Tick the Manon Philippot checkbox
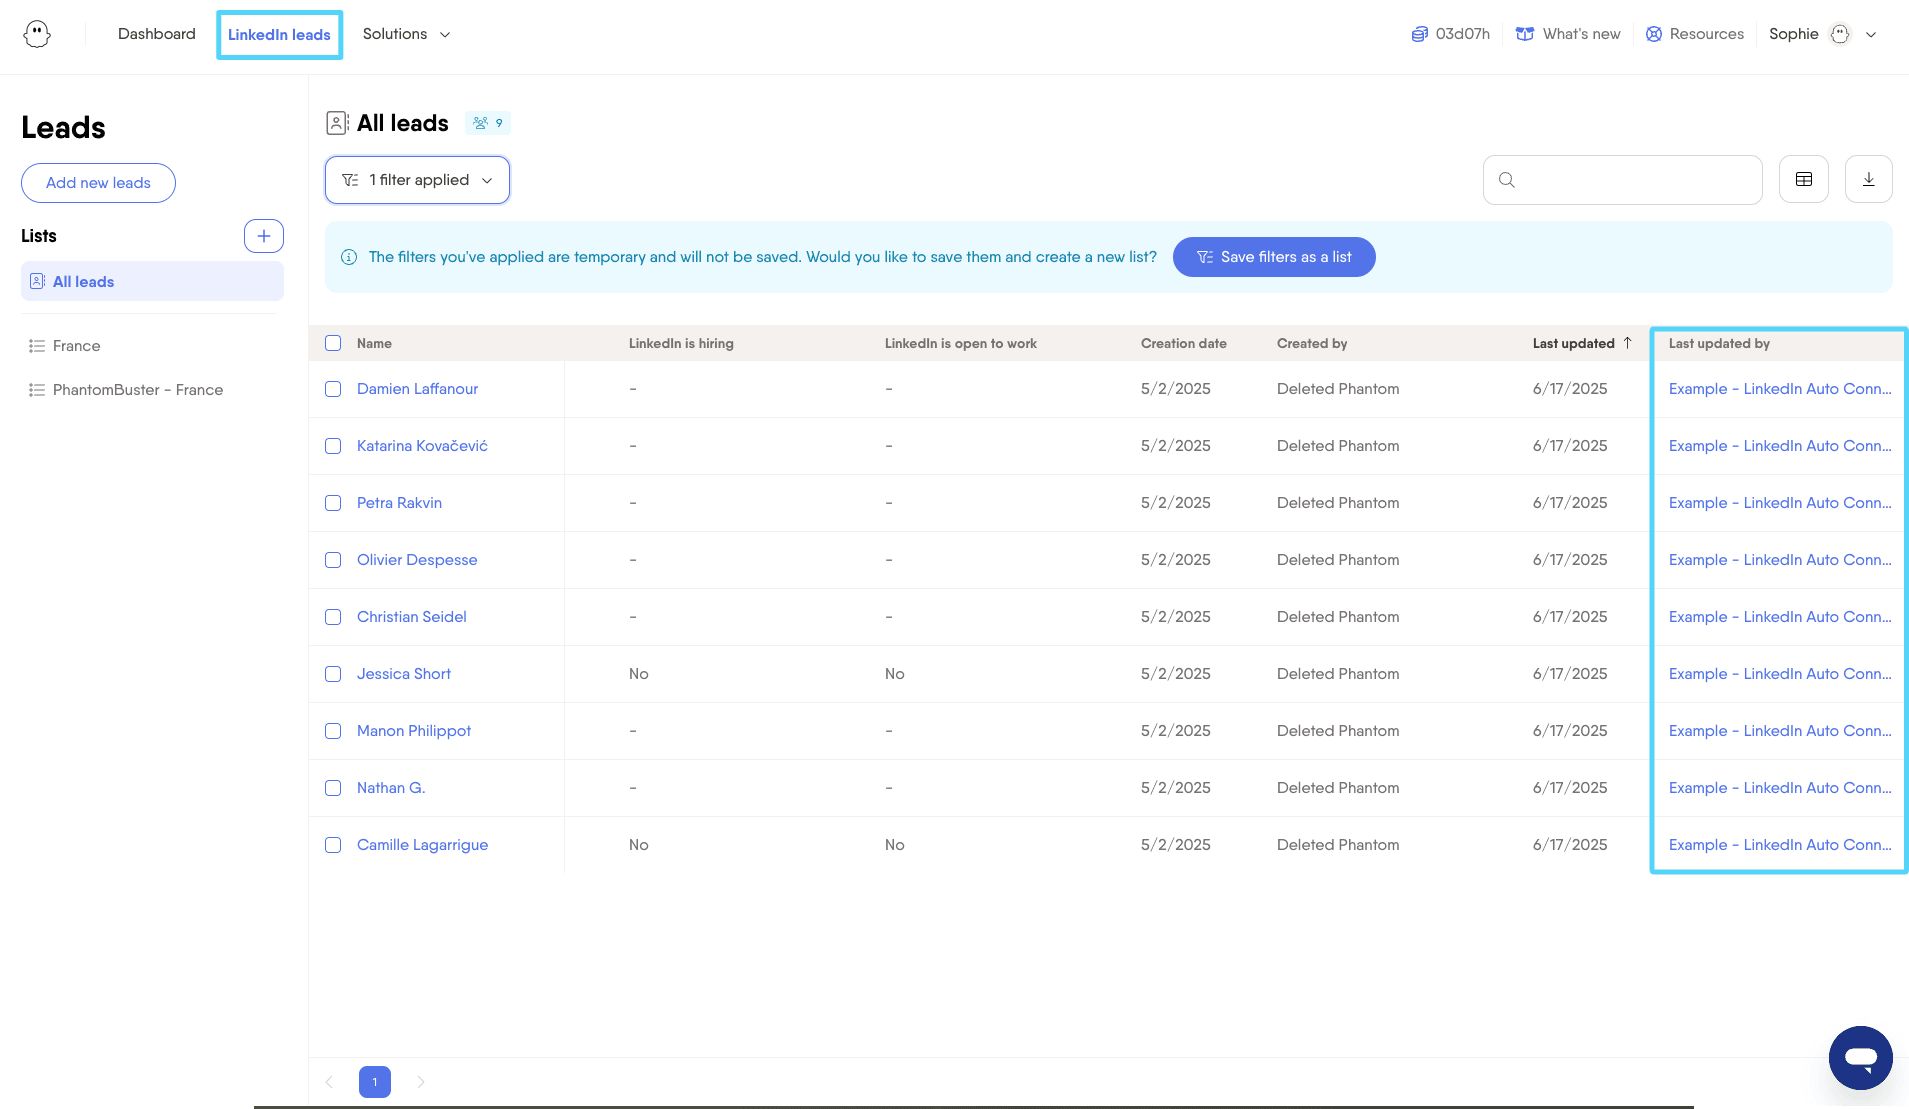 [333, 731]
